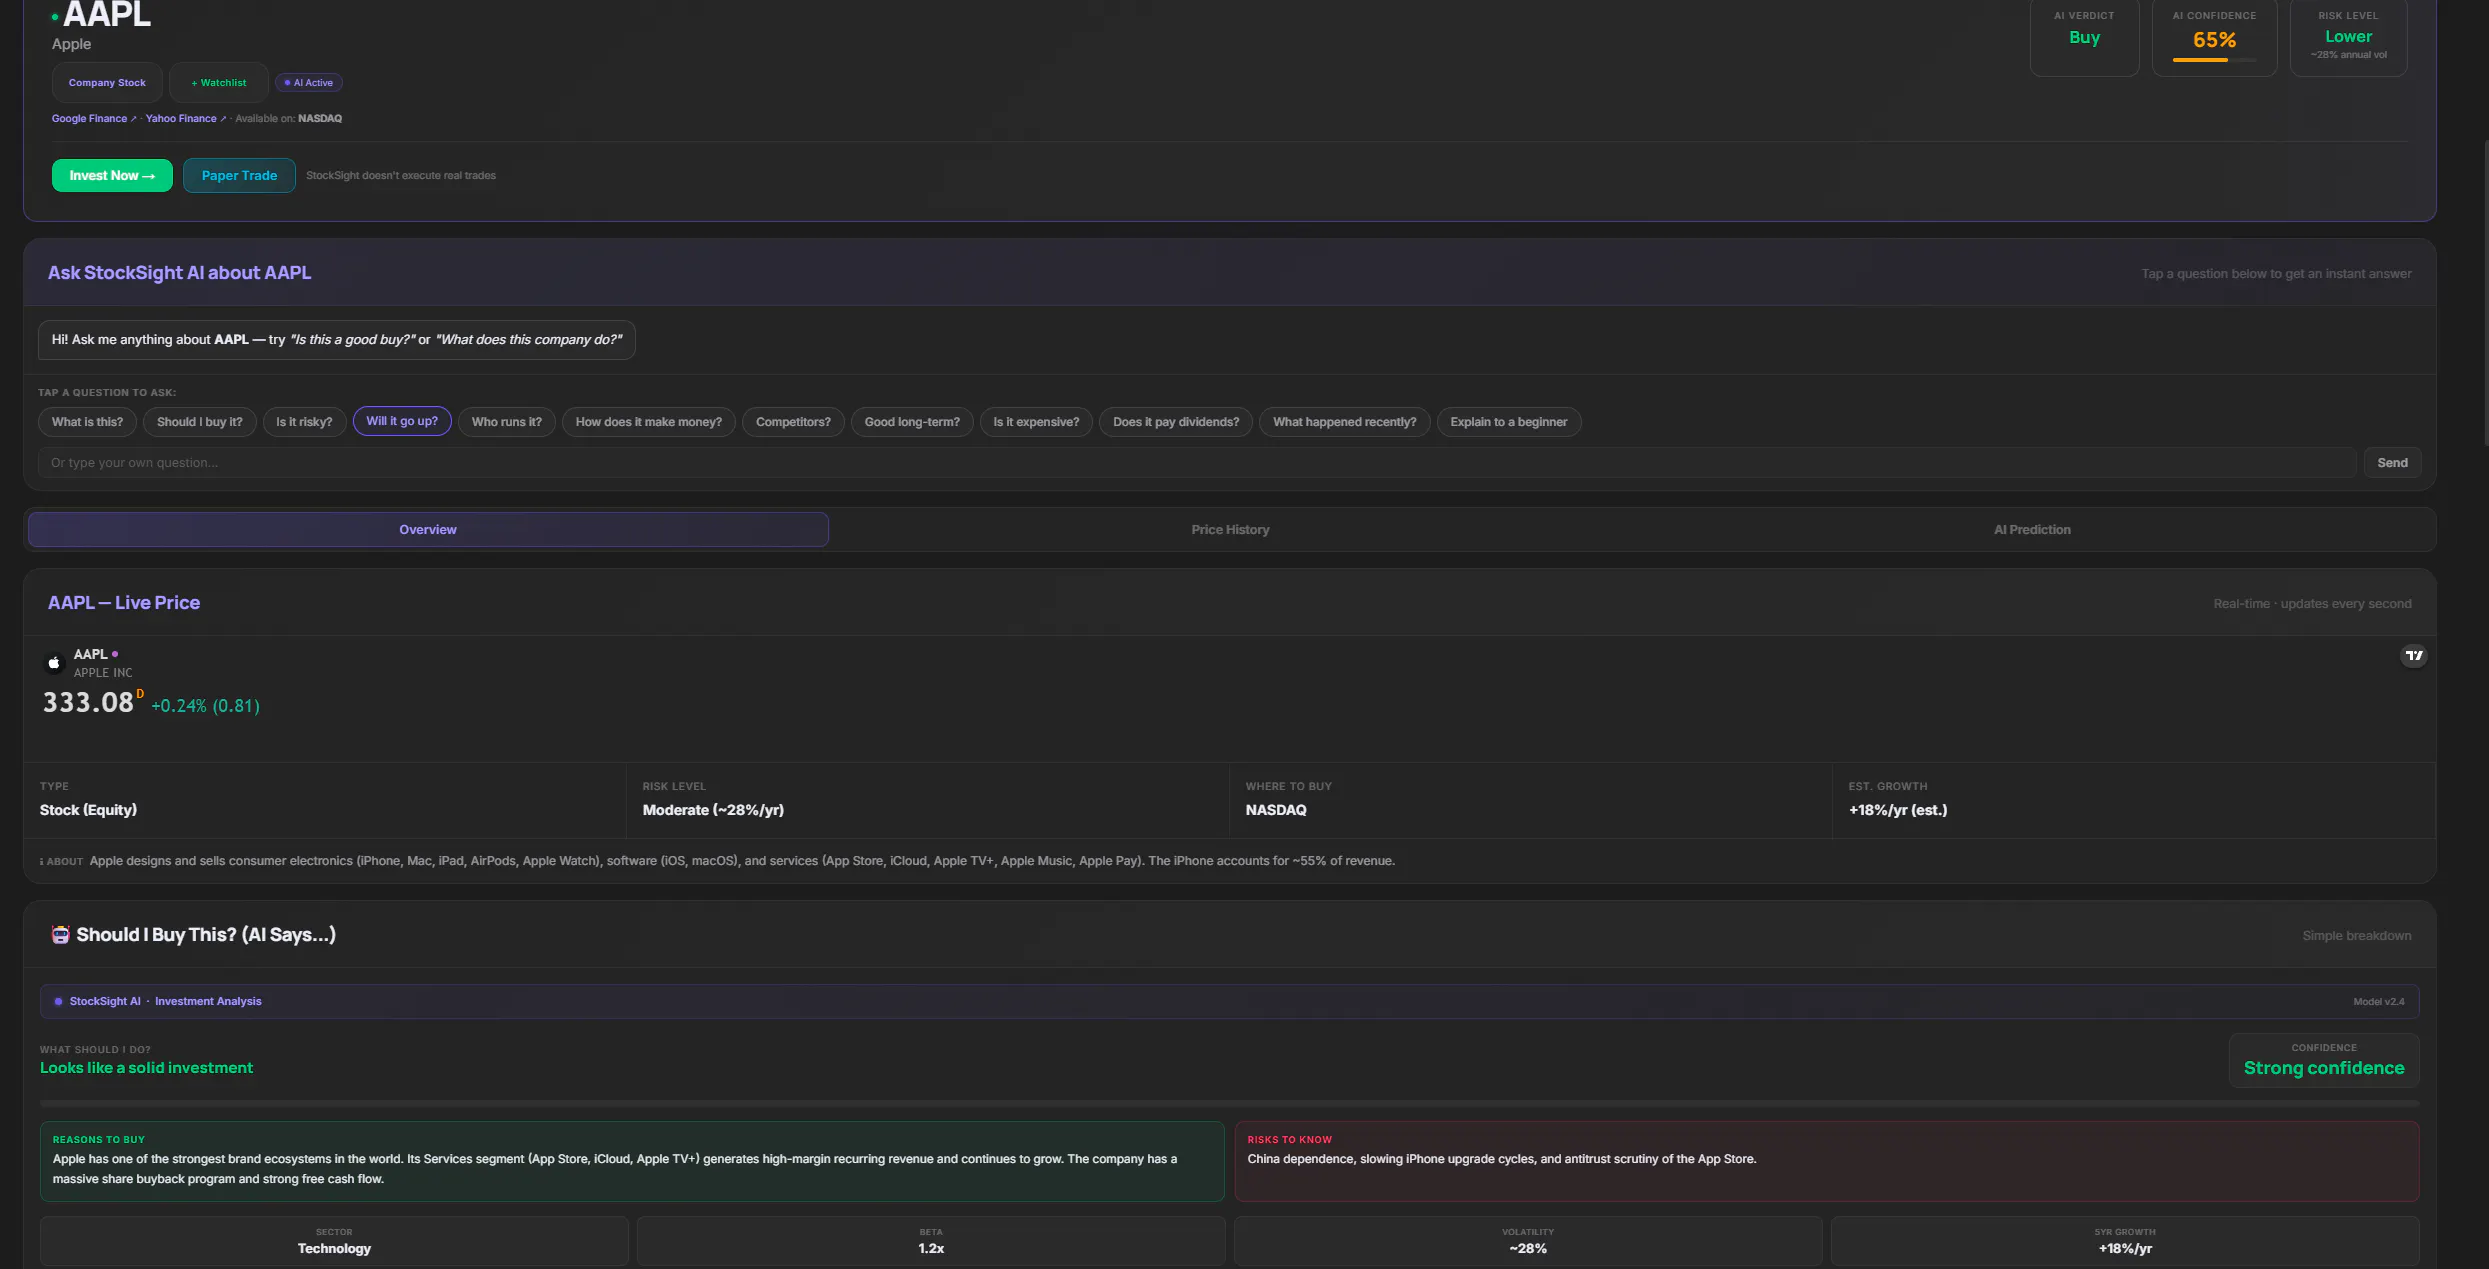
Task: Click the live price '333.08'
Action: pyautogui.click(x=88, y=703)
